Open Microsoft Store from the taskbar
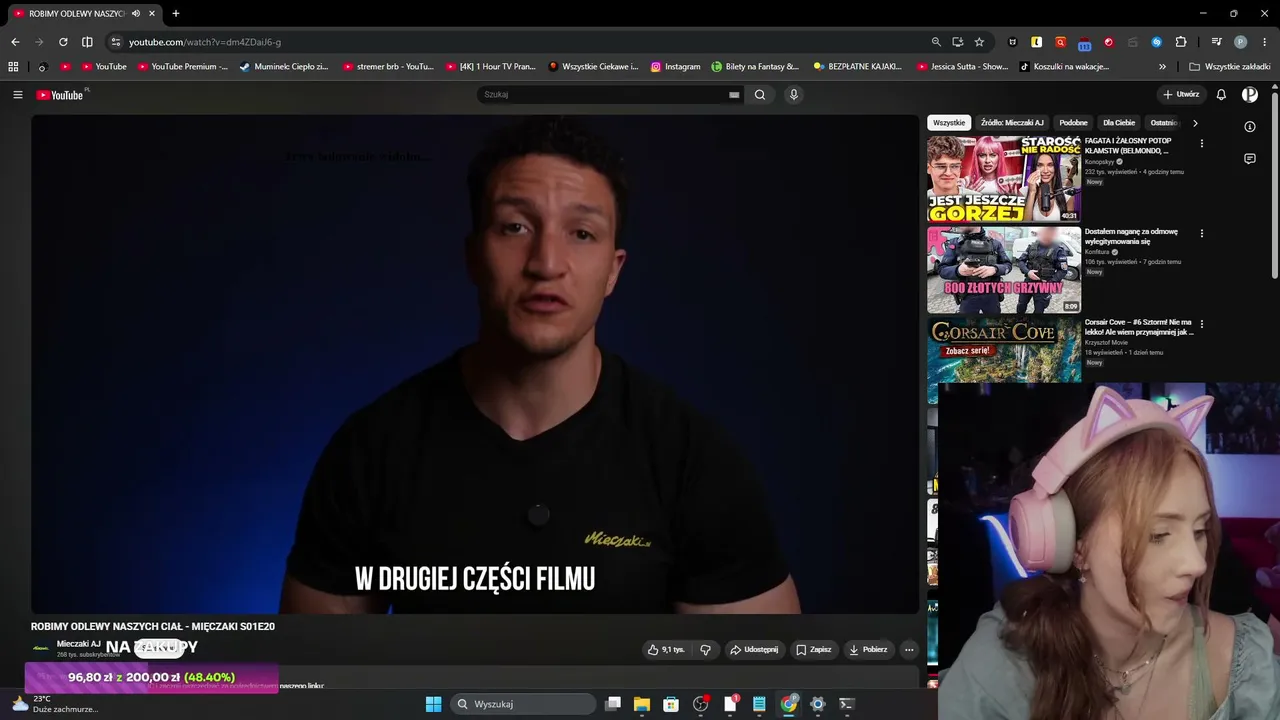 point(671,704)
